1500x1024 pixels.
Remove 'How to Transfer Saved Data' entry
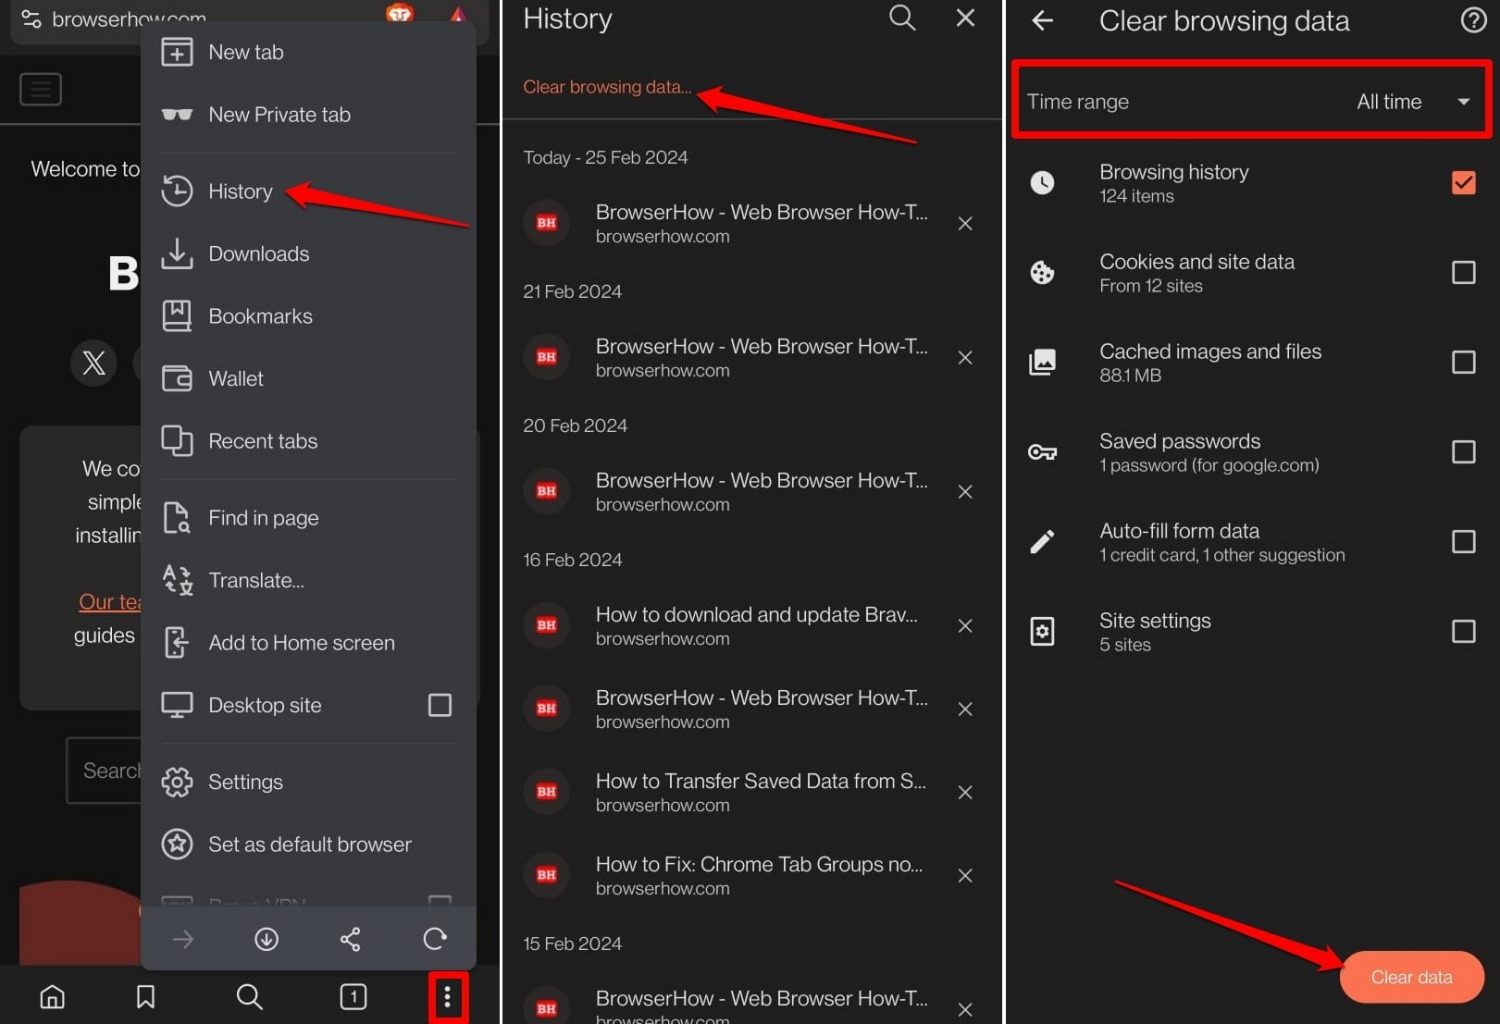(x=965, y=792)
